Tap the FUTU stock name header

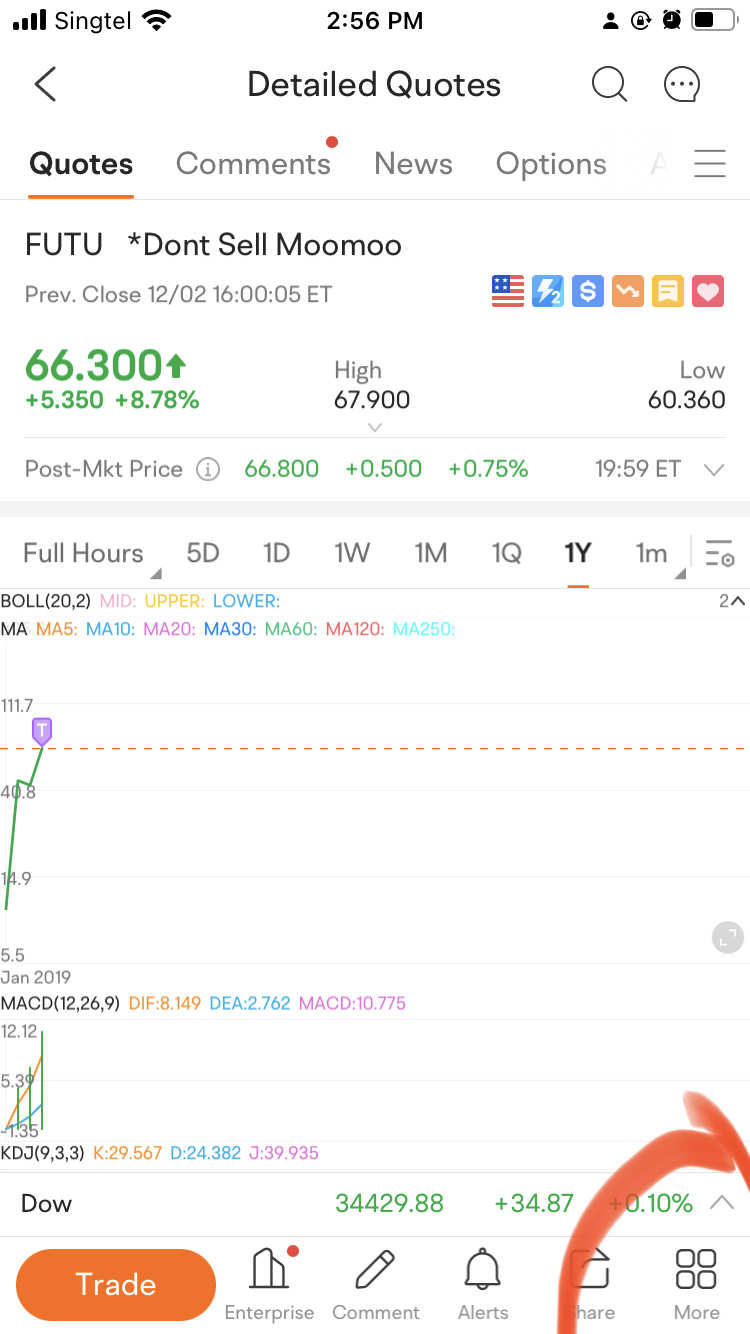click(x=213, y=245)
